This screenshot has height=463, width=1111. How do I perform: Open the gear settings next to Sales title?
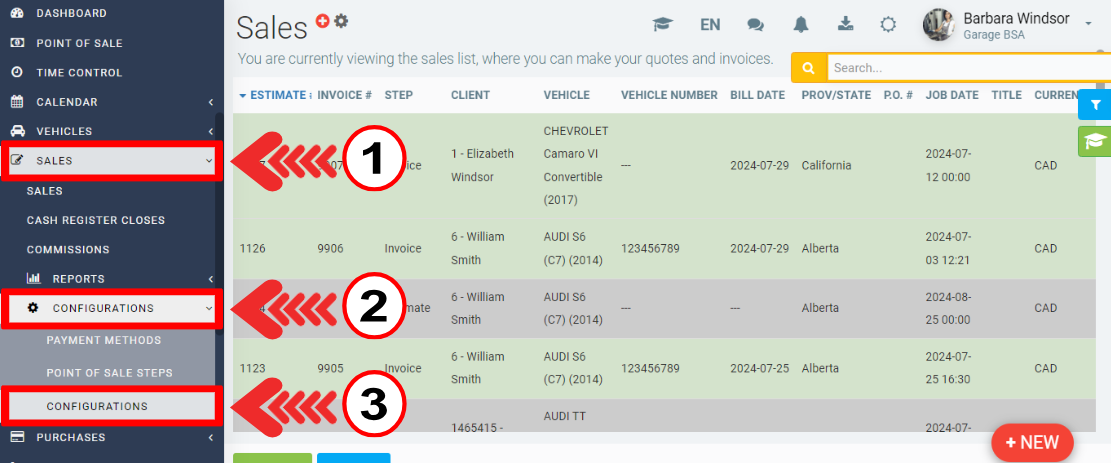(341, 20)
